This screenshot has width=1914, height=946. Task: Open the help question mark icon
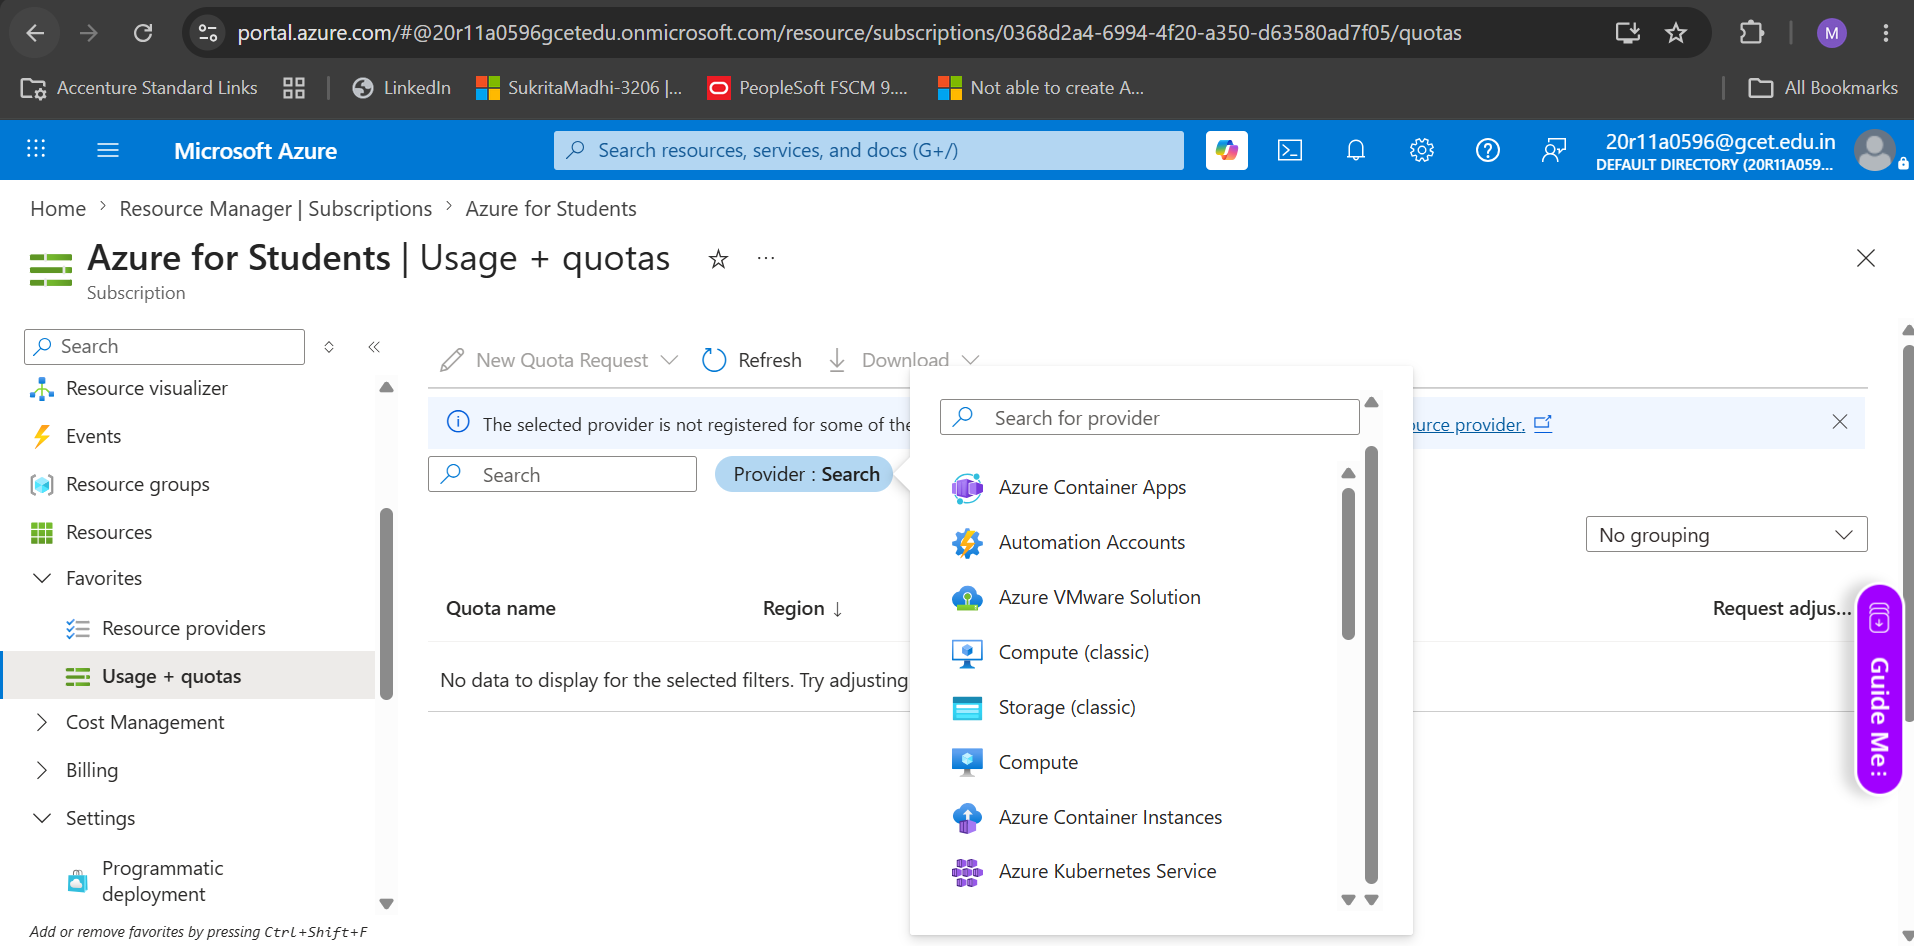pyautogui.click(x=1488, y=150)
